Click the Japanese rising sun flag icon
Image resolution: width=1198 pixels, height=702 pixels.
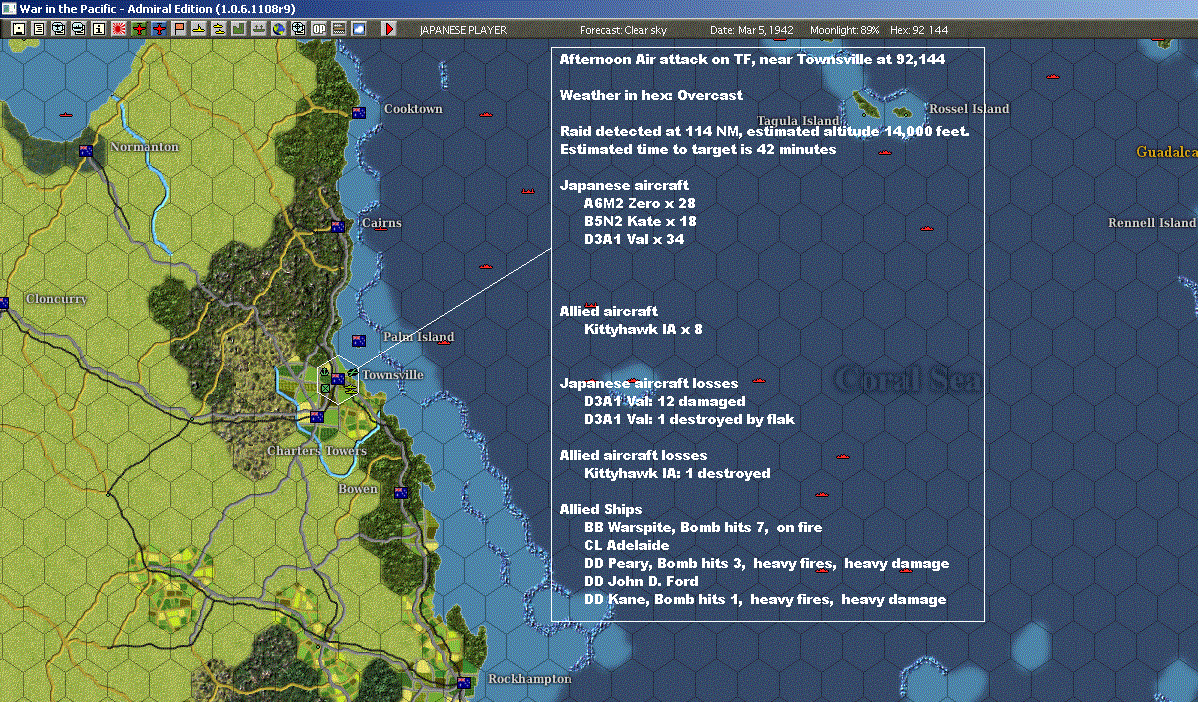click(x=119, y=29)
